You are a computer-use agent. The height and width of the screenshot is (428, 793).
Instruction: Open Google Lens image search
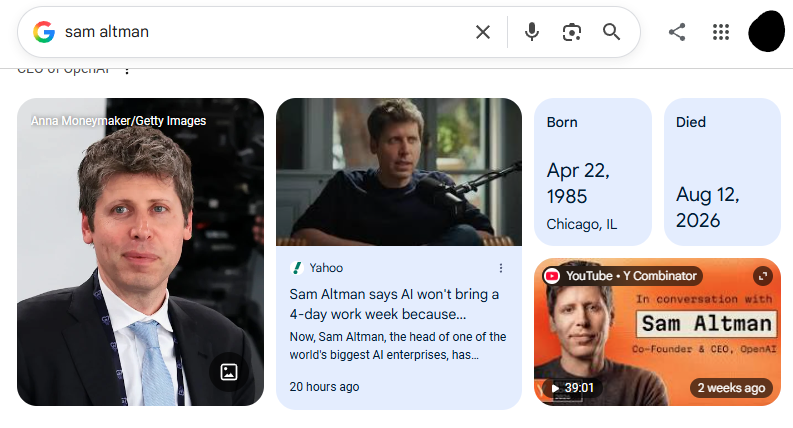571,32
